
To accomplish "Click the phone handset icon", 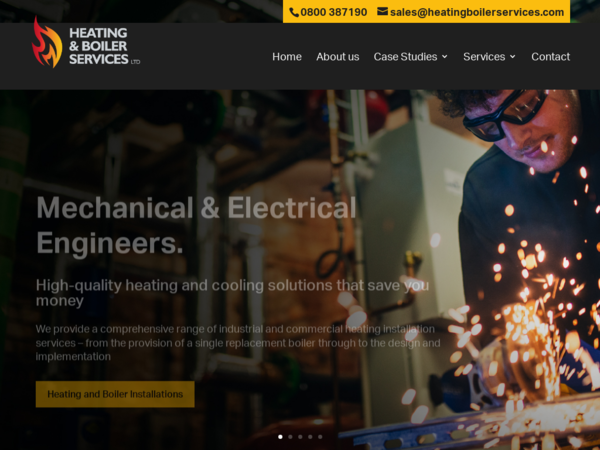I will point(294,13).
